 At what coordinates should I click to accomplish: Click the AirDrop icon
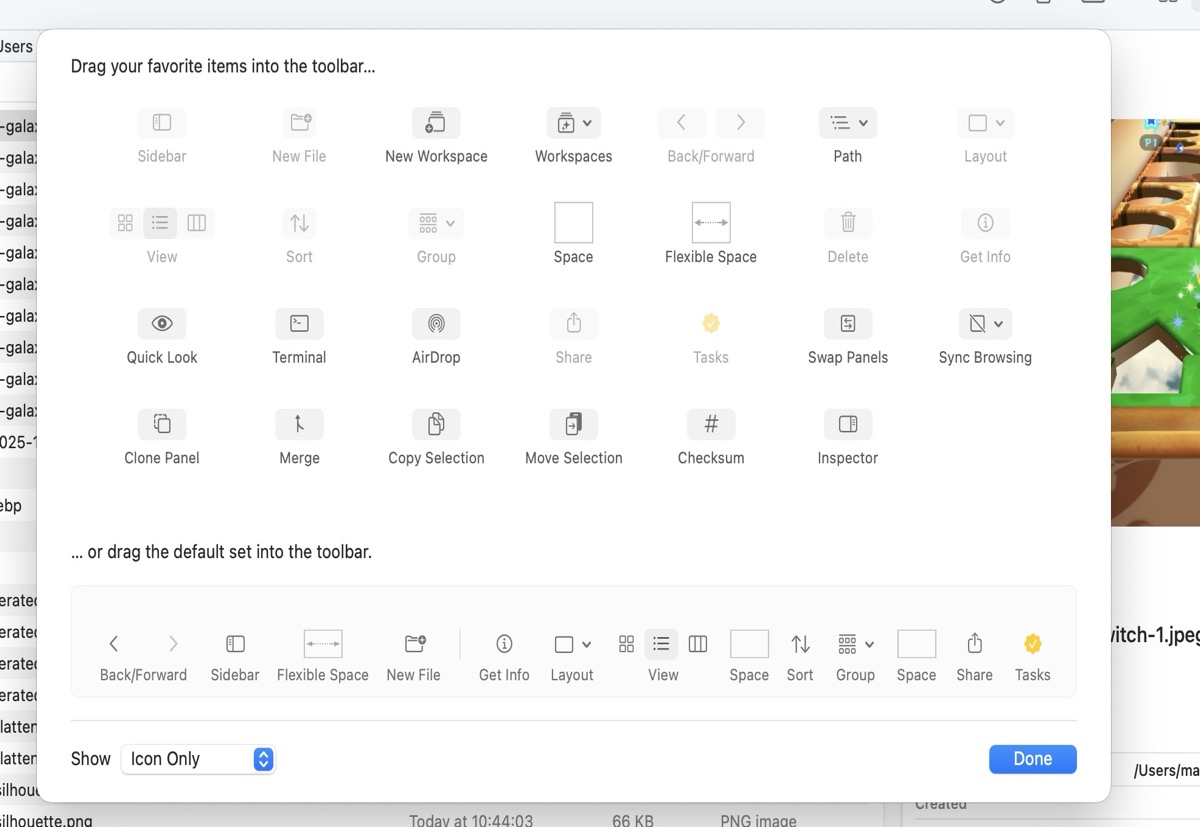(x=436, y=324)
